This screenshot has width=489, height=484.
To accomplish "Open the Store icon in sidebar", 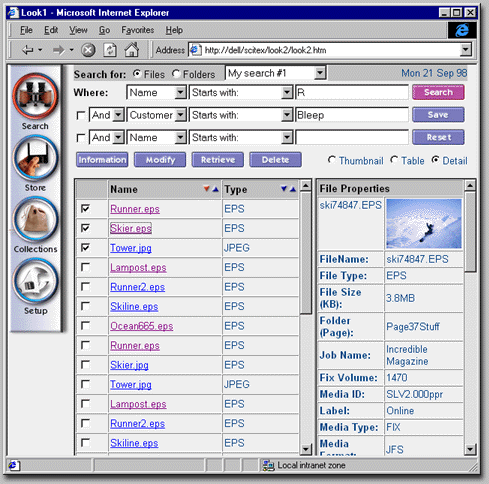I will click(x=35, y=158).
